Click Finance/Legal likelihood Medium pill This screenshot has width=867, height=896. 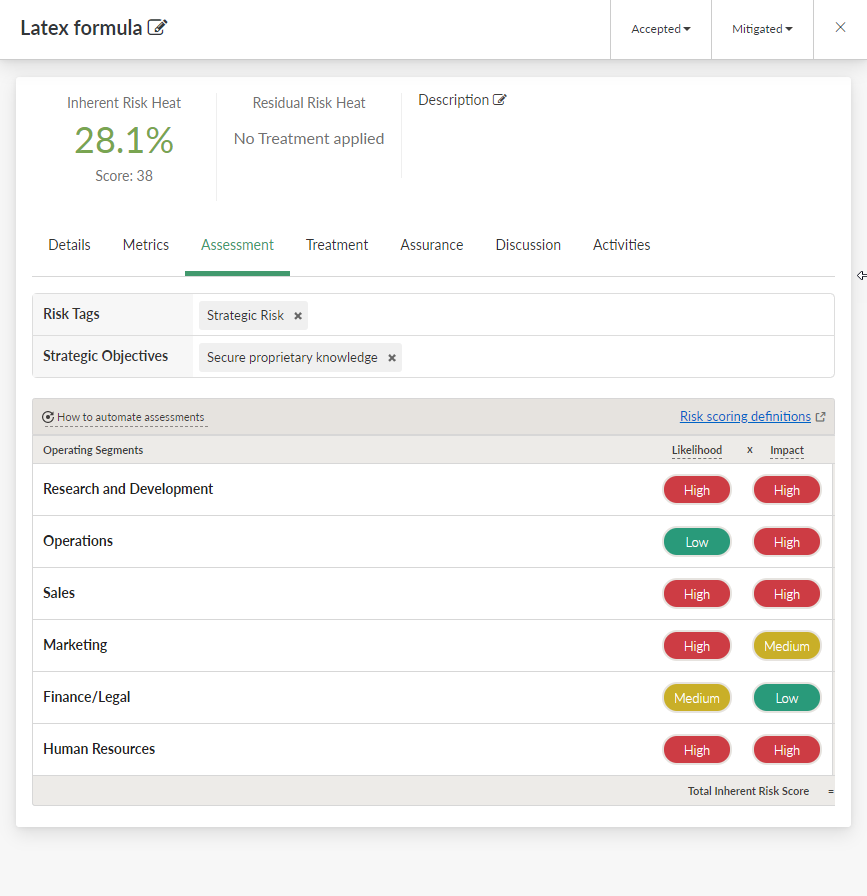696,698
